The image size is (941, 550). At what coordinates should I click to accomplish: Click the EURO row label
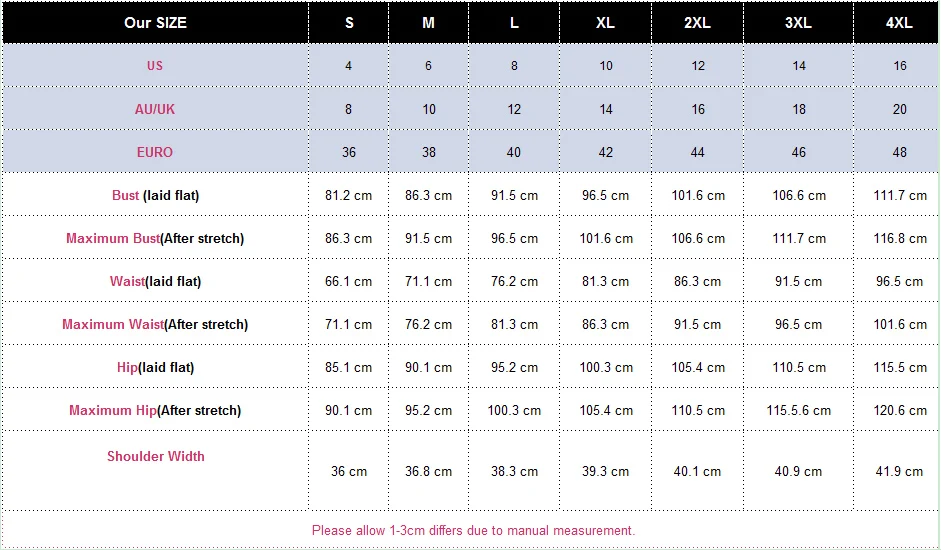tap(155, 153)
